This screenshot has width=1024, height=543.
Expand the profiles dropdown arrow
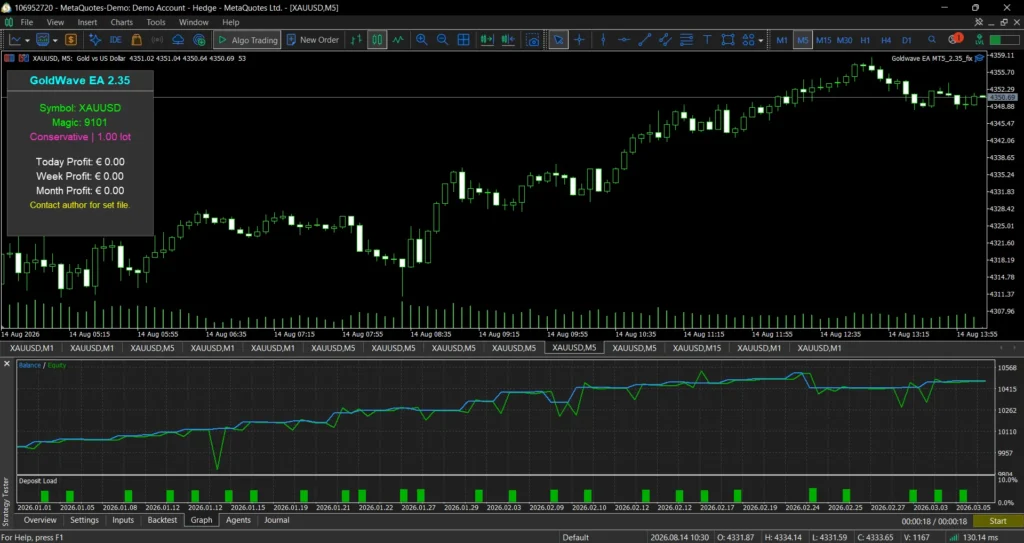pos(55,41)
